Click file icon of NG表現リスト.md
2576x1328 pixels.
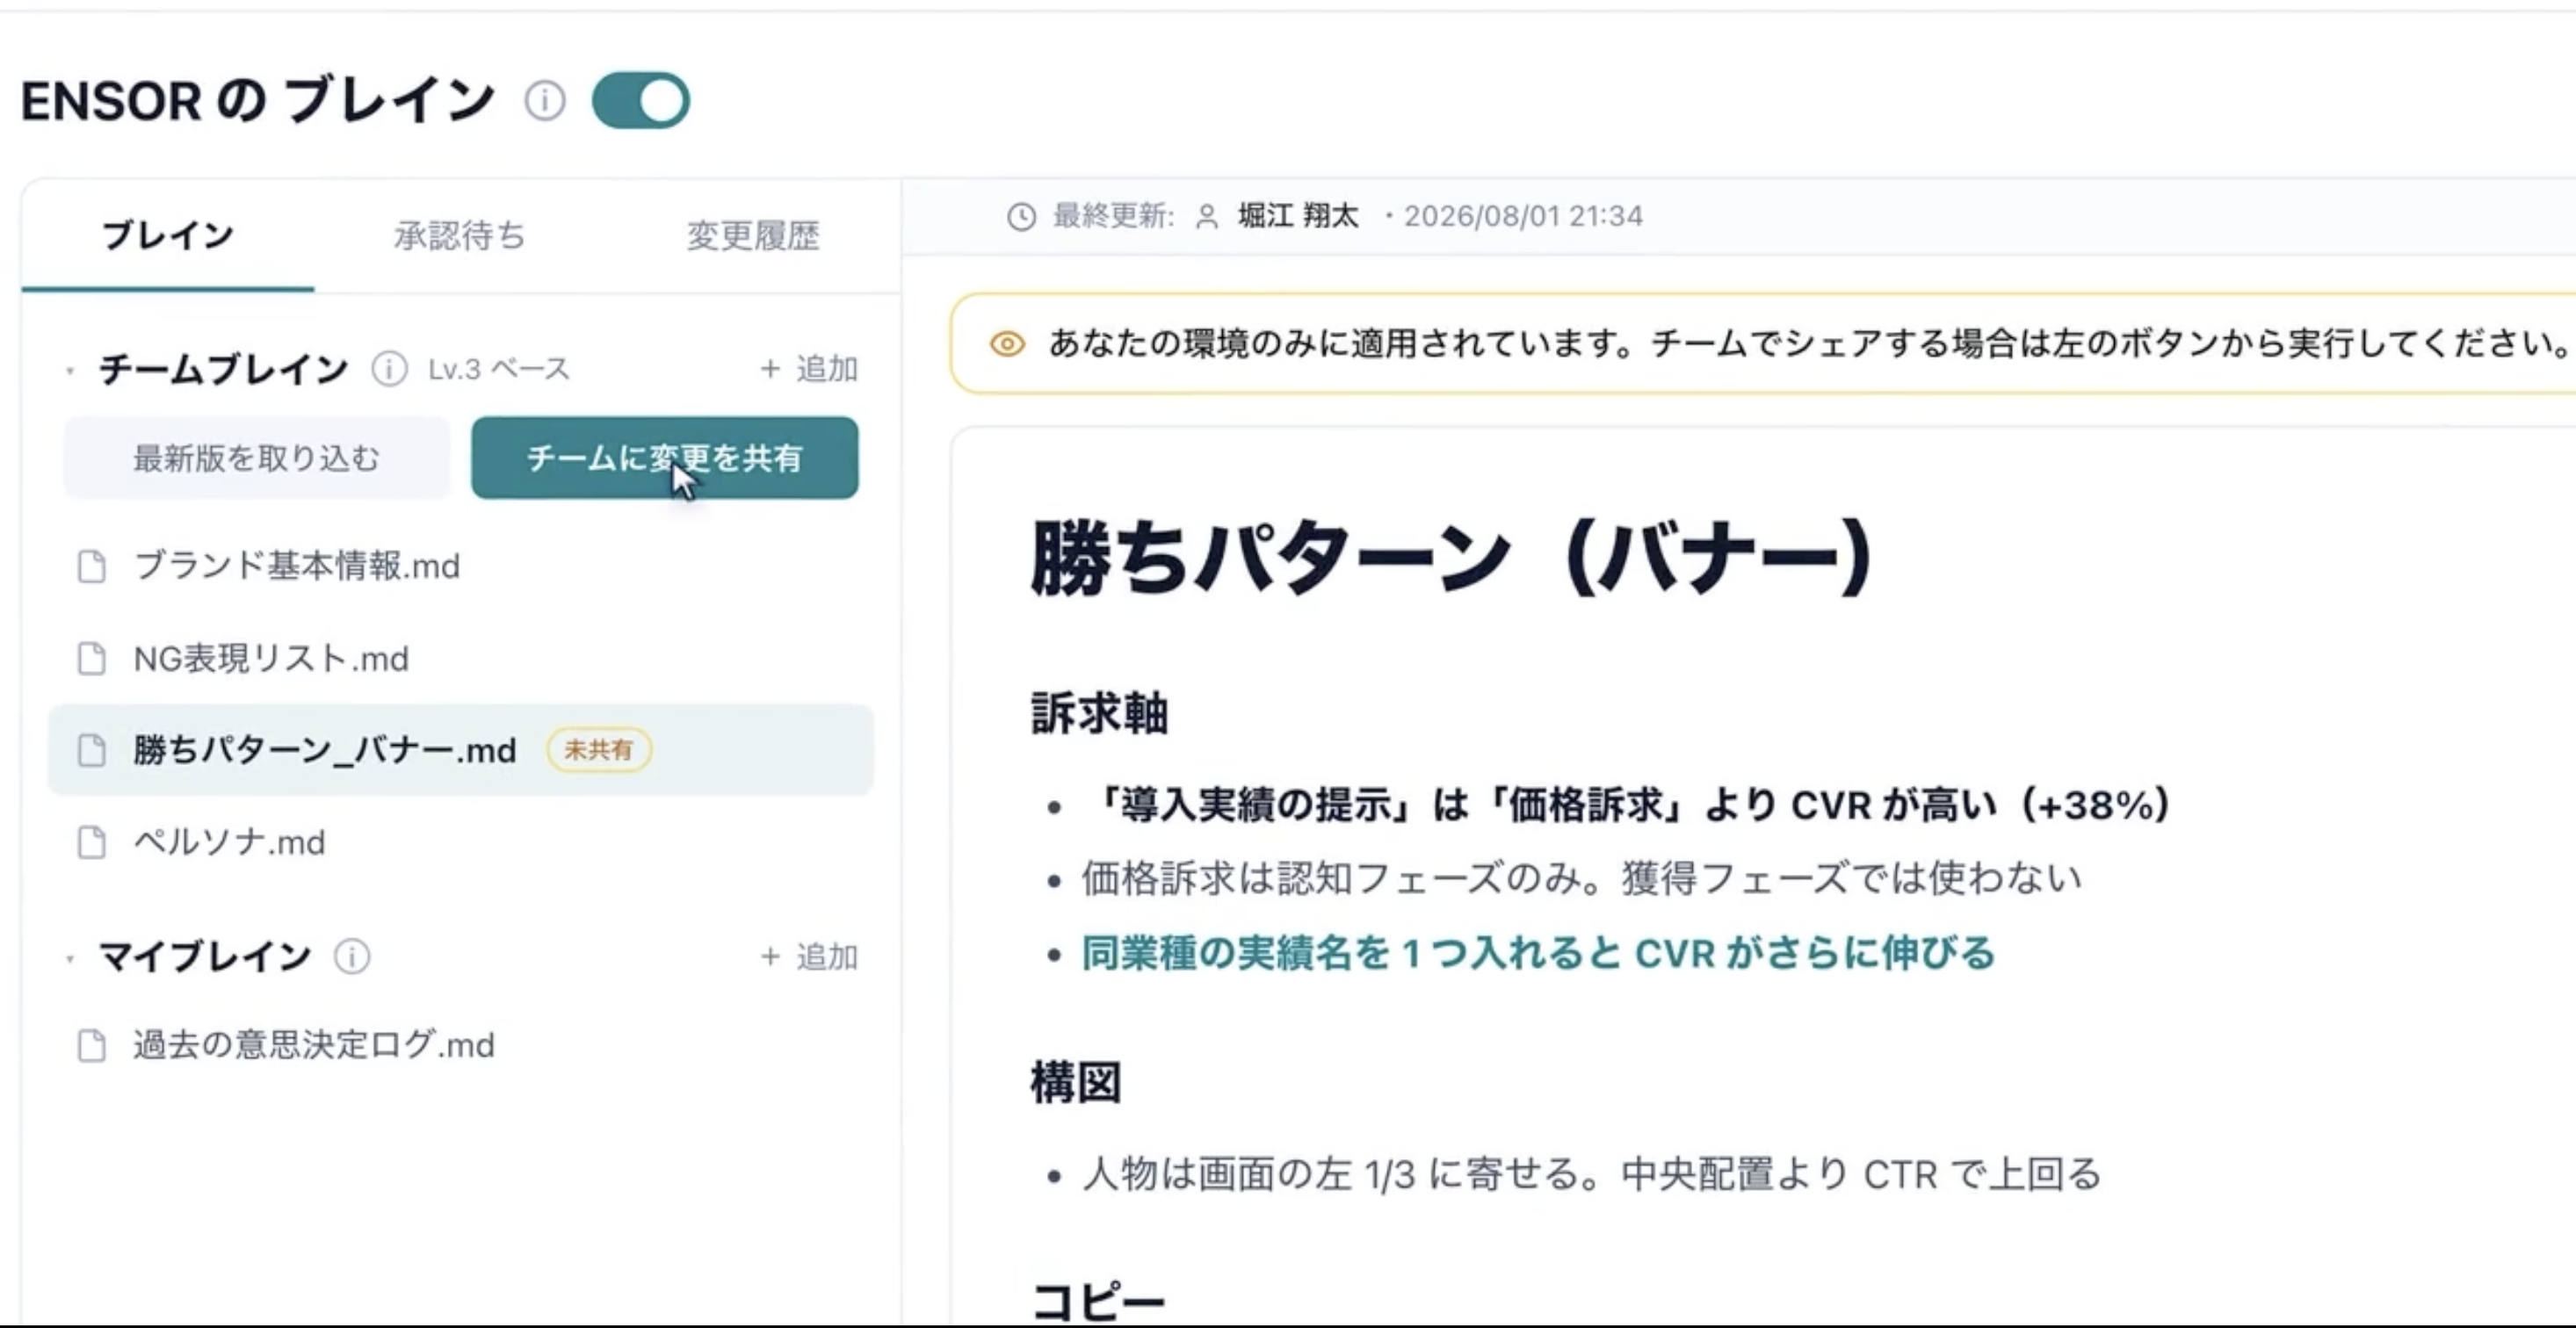92,659
